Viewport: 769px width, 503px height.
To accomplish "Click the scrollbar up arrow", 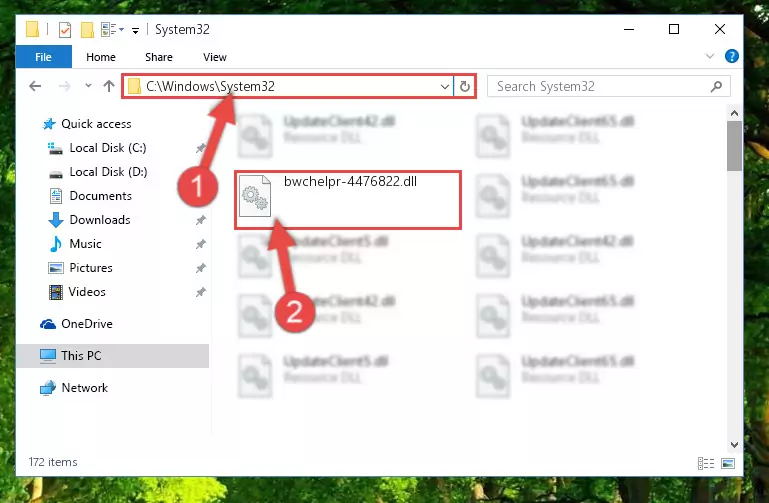I will tap(734, 113).
